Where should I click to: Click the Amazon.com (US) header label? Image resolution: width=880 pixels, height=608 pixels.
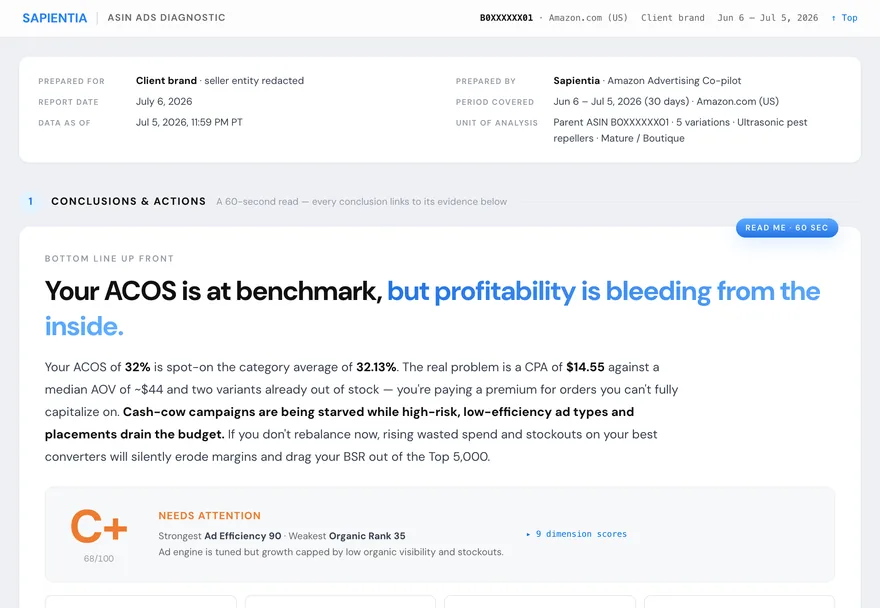click(588, 18)
